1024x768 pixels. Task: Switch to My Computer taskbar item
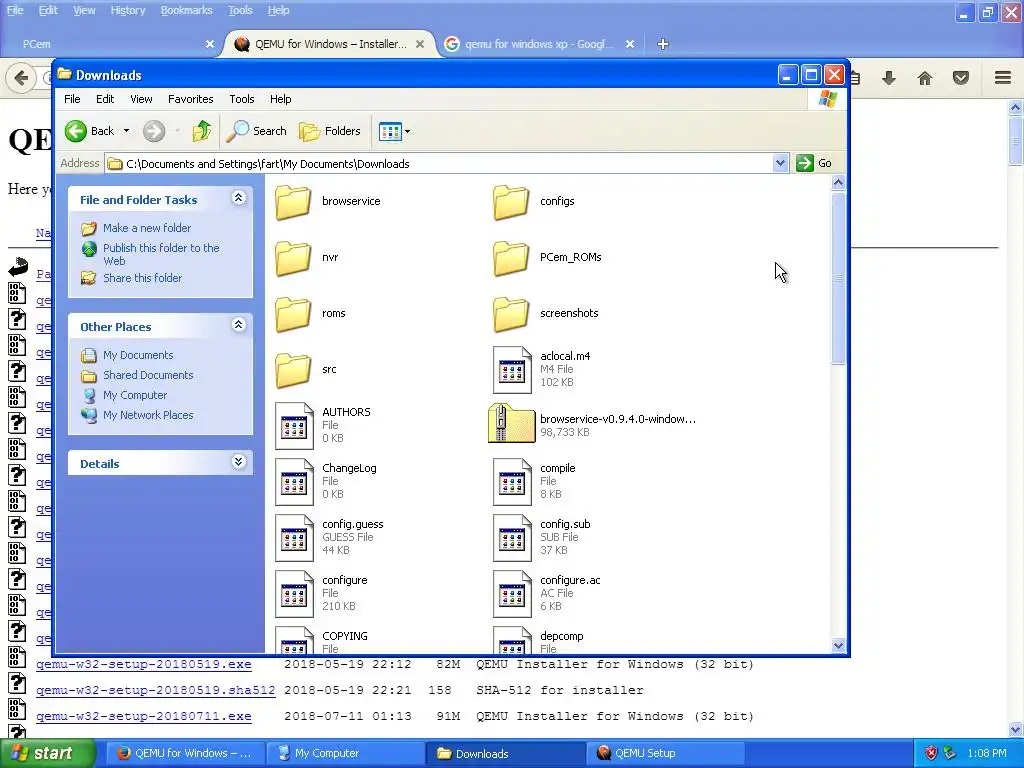coord(345,753)
